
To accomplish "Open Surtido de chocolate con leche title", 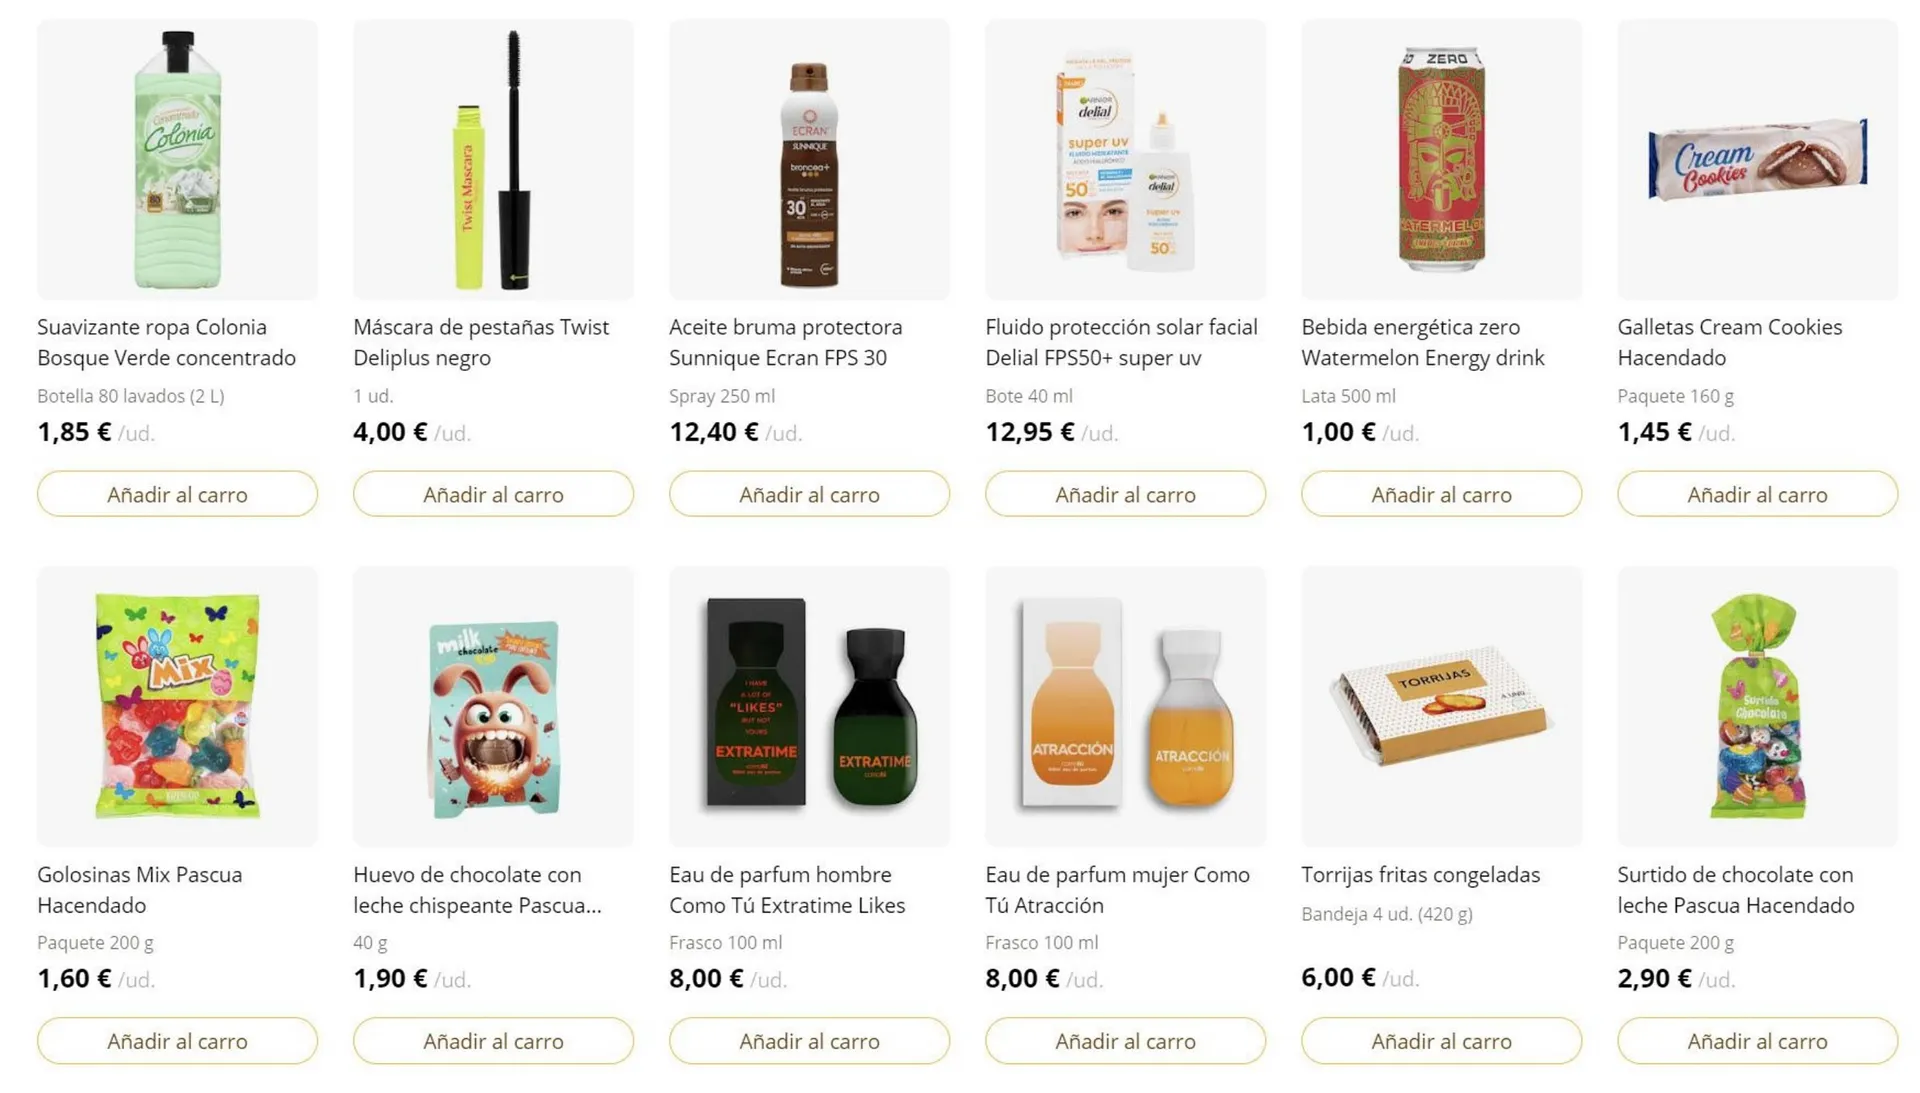I will coord(1735,889).
